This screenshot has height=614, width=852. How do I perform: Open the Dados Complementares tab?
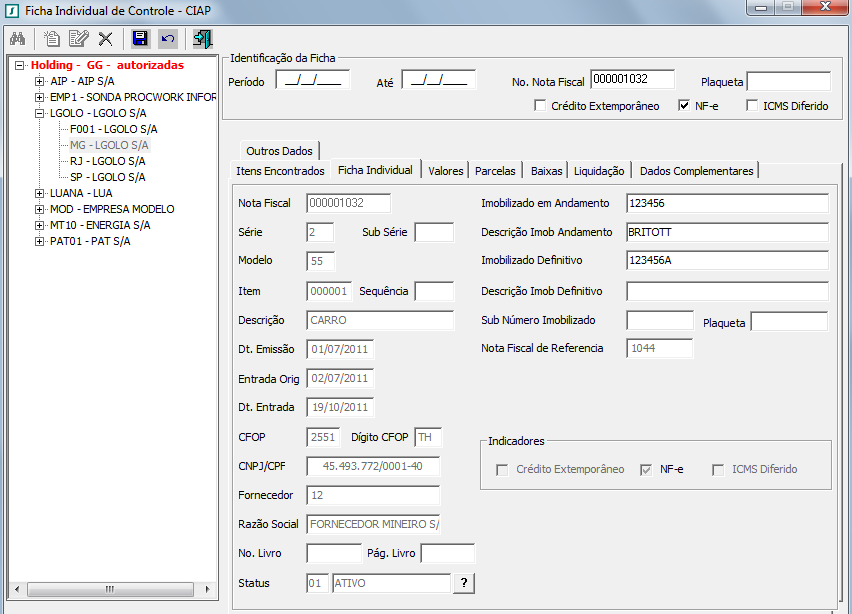[x=696, y=171]
